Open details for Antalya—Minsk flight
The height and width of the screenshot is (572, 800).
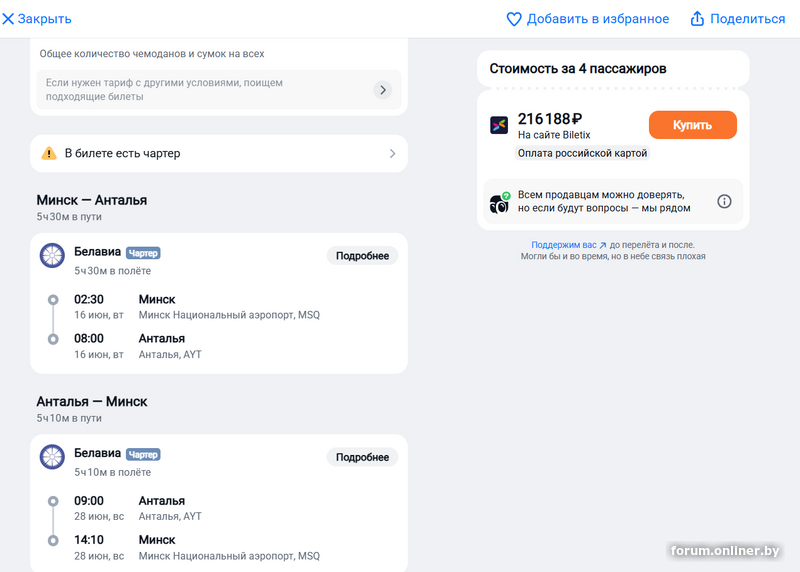point(362,457)
